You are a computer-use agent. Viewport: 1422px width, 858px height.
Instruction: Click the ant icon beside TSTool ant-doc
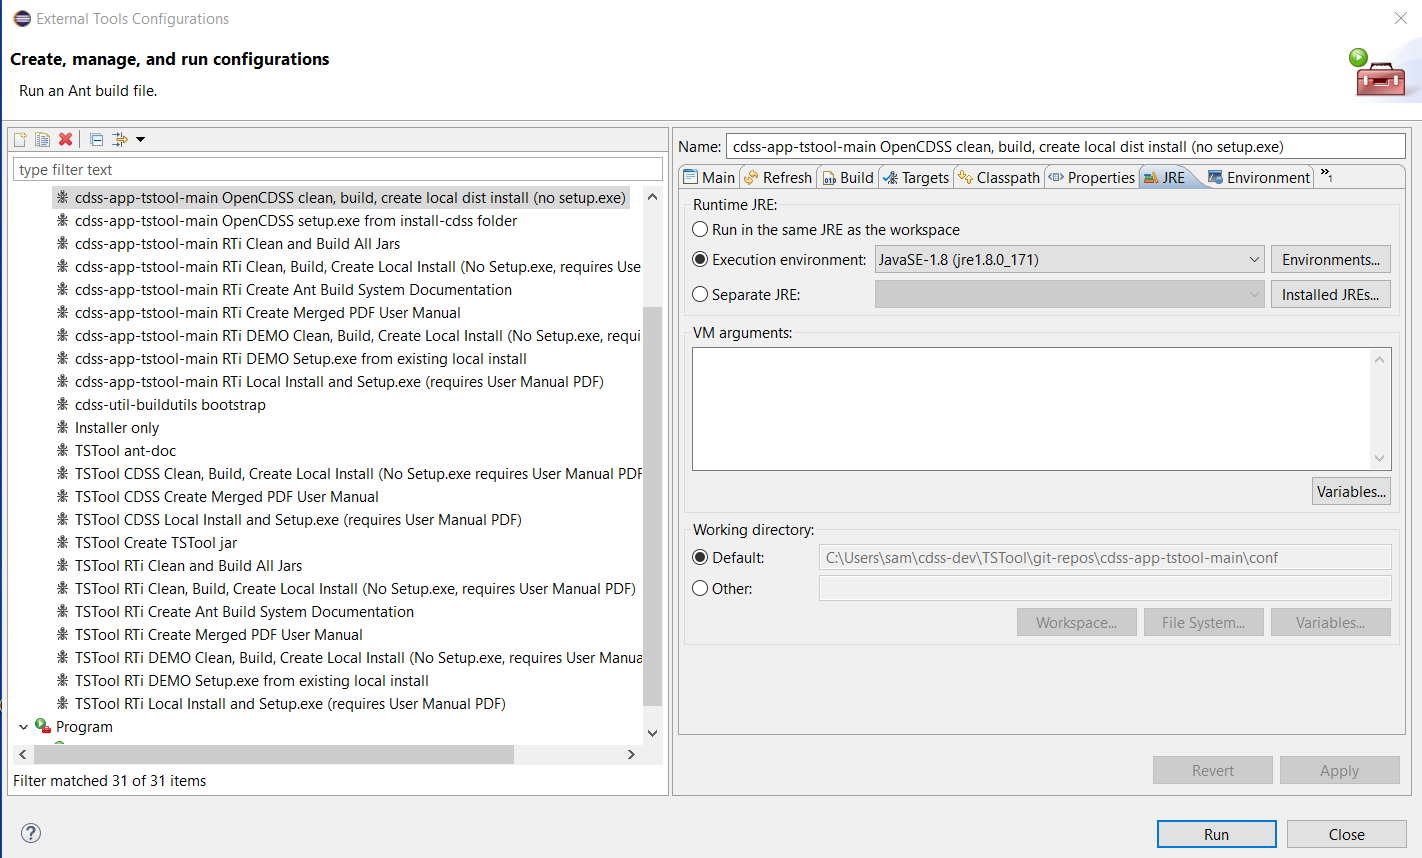pyautogui.click(x=62, y=451)
